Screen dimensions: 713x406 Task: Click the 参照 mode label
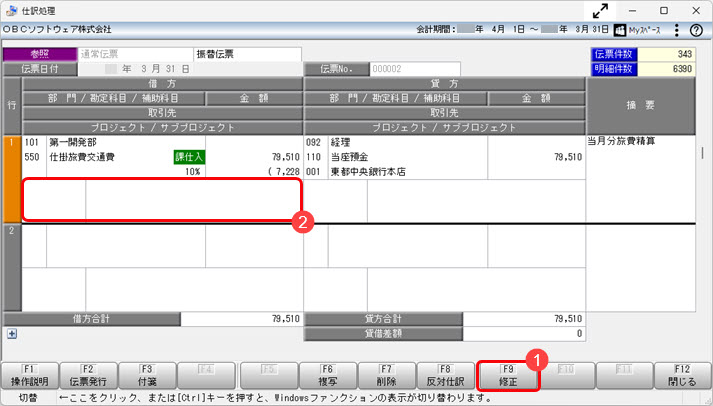40,54
